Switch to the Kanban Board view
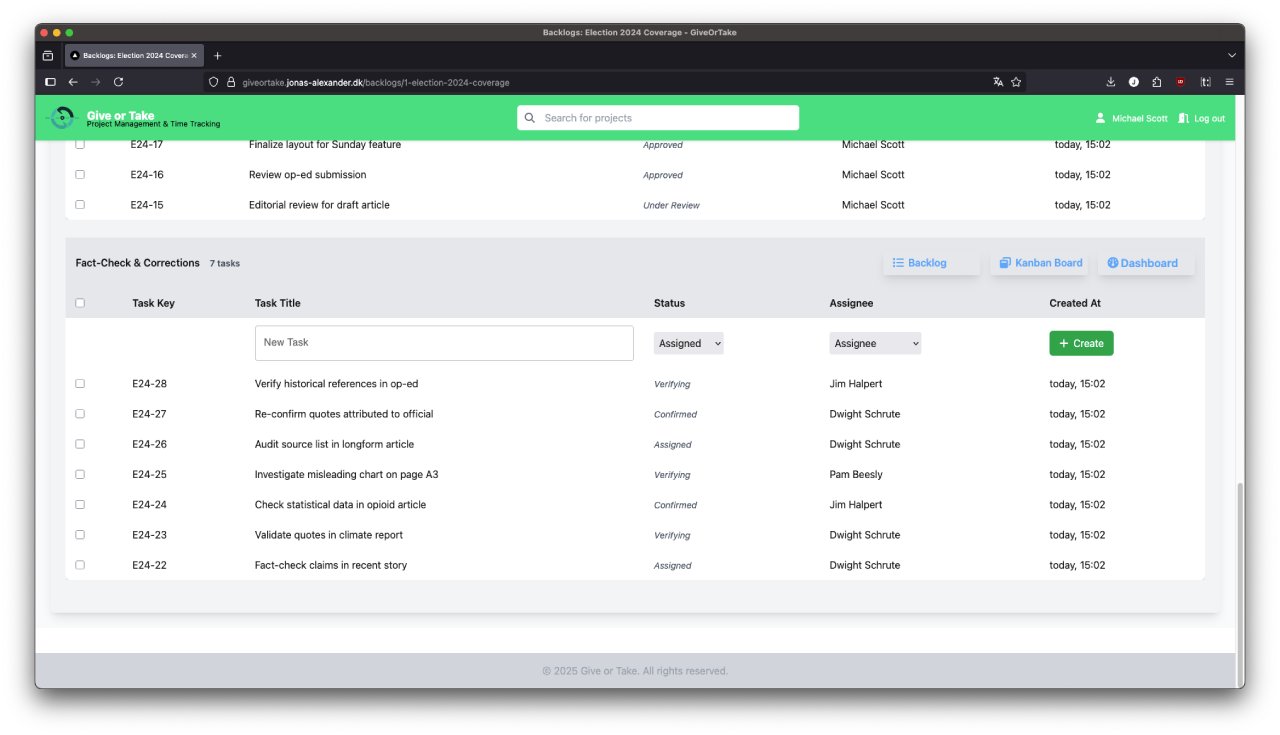Viewport: 1280px width, 735px height. (x=1040, y=263)
